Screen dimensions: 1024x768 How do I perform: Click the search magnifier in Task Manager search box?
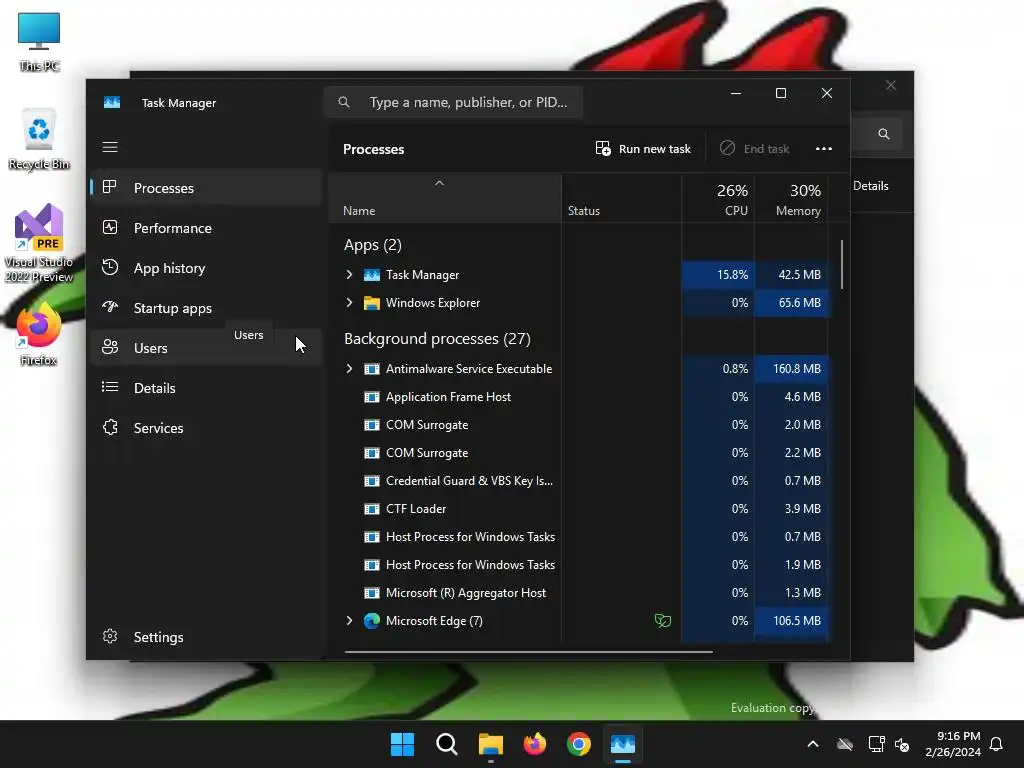pyautogui.click(x=344, y=102)
